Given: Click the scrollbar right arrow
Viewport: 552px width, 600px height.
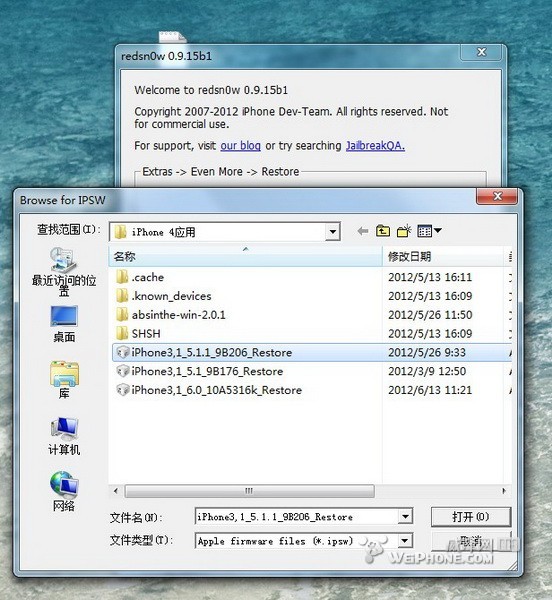Looking at the screenshot, I should pyautogui.click(x=504, y=491).
